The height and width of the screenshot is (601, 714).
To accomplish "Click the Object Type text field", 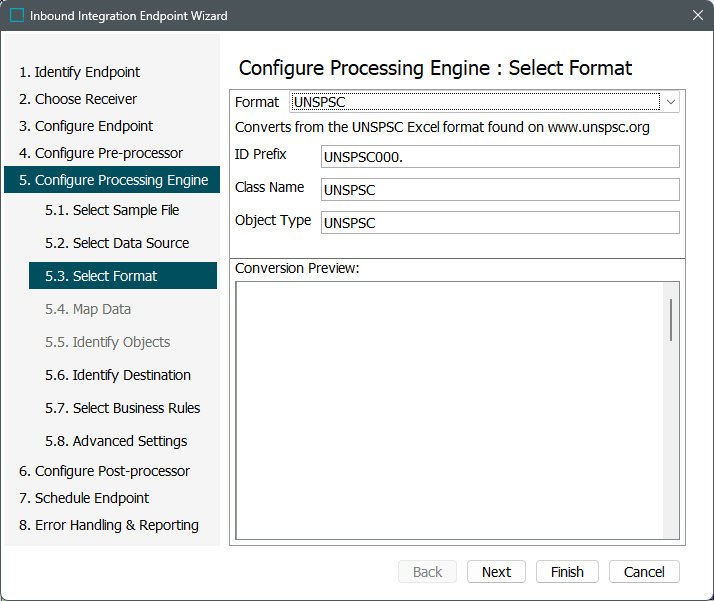I will [500, 223].
